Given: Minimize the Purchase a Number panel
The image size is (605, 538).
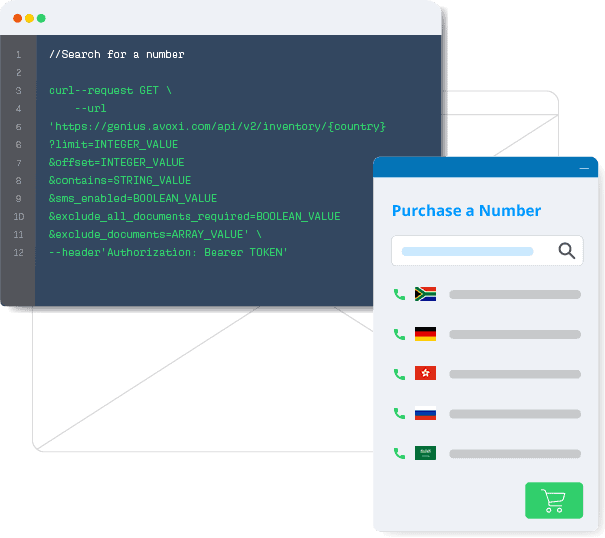Looking at the screenshot, I should [584, 169].
